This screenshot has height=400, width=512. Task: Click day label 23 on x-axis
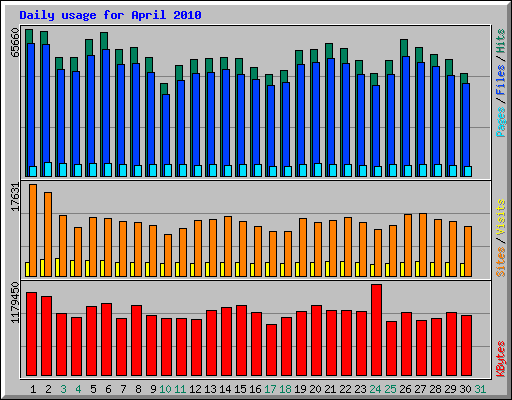point(360,389)
